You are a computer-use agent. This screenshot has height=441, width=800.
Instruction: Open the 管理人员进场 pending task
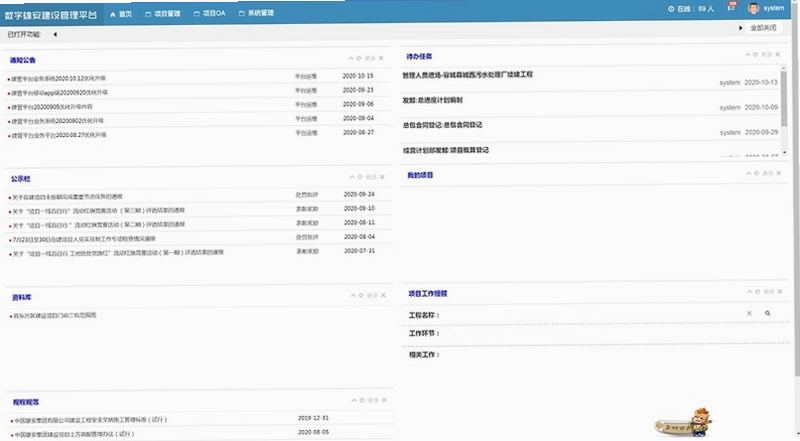coord(467,75)
